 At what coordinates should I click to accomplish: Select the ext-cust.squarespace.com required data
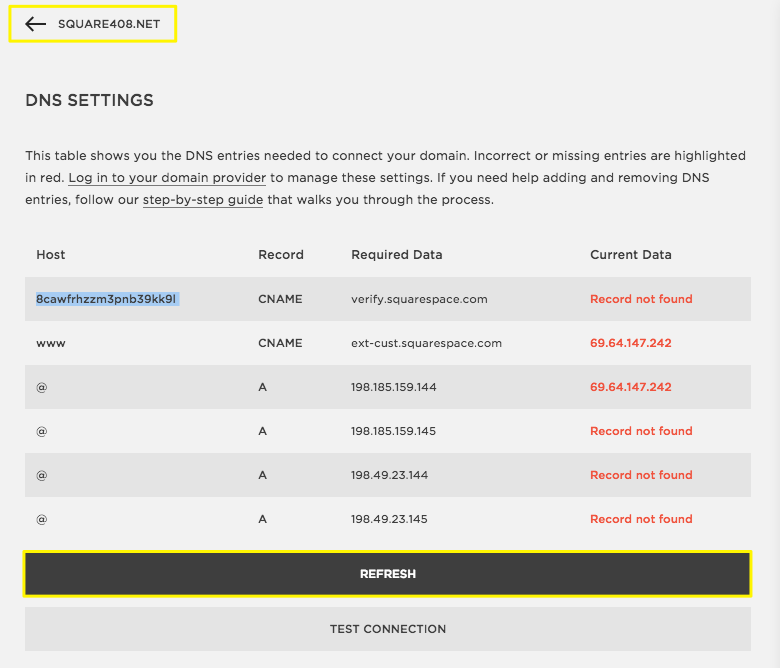tap(426, 343)
